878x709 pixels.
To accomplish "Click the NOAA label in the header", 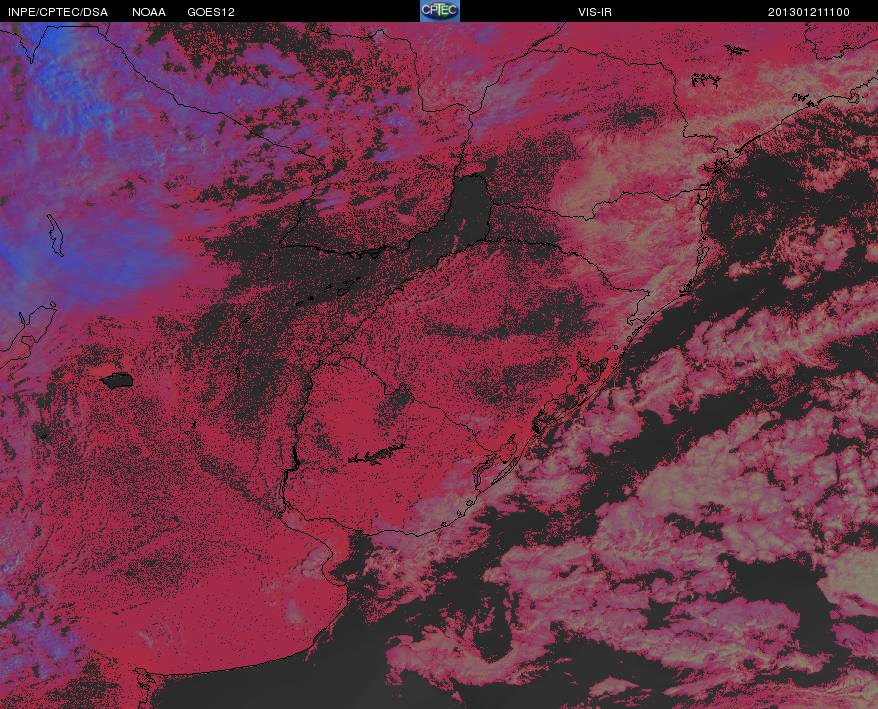I will click(149, 12).
